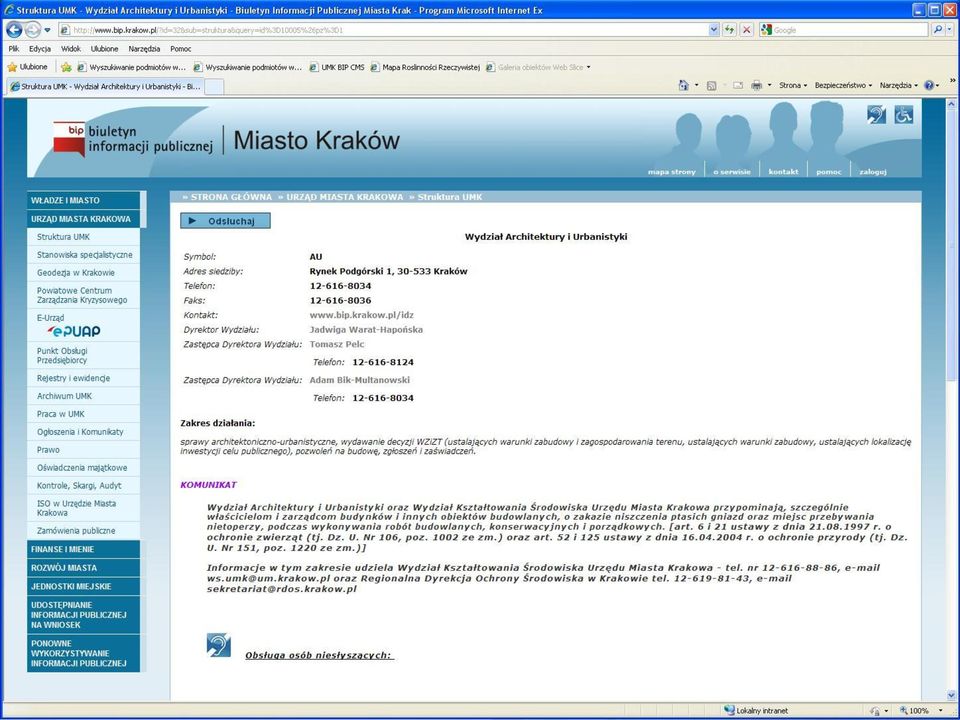The image size is (960, 720).
Task: Select FINANSE I MIENIE sidebar section
Action: tap(83, 549)
